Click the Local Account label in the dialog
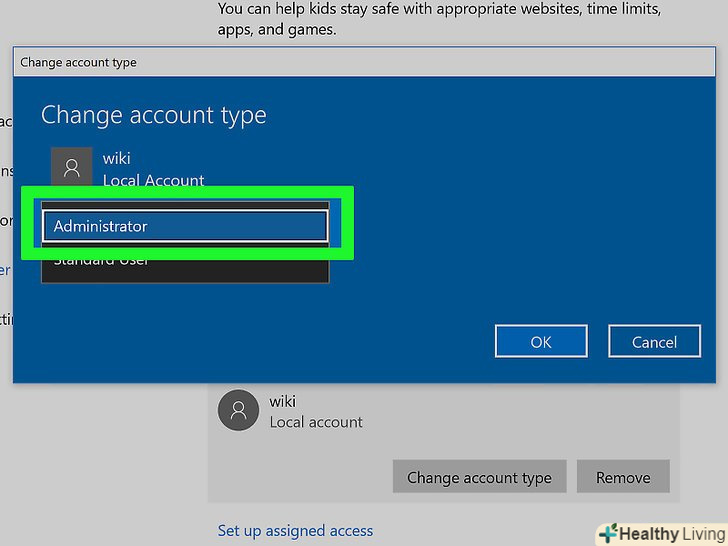728x546 pixels. 153,180
